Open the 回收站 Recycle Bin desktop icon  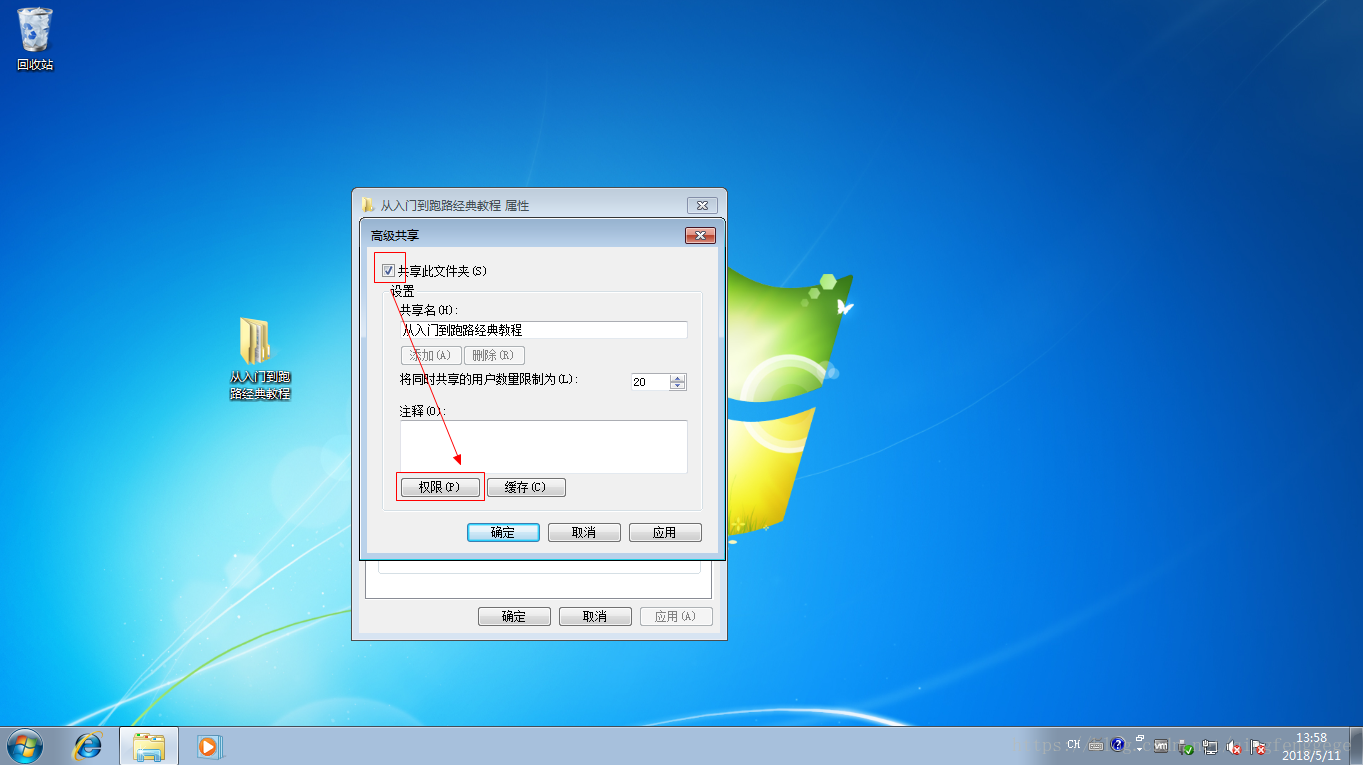(35, 39)
